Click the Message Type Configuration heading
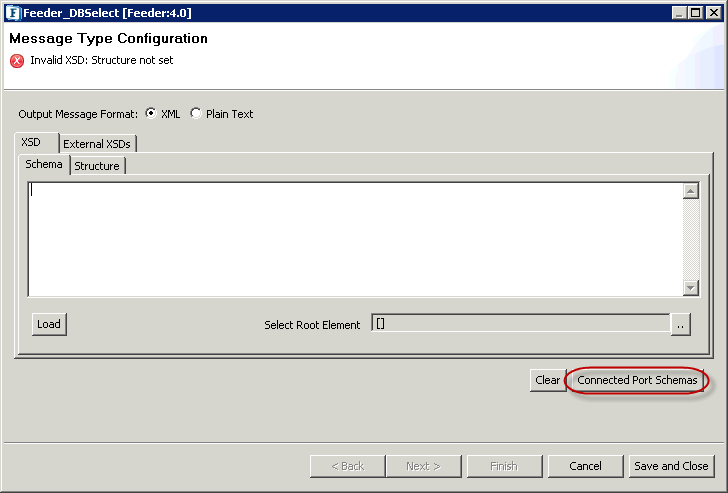The width and height of the screenshot is (728, 493). click(x=108, y=39)
